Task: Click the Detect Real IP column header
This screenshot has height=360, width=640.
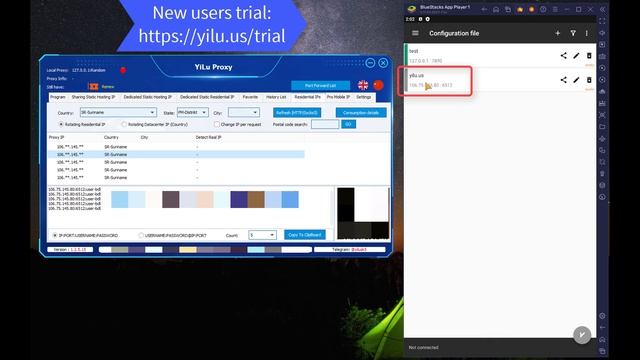Action: pyautogui.click(x=209, y=138)
